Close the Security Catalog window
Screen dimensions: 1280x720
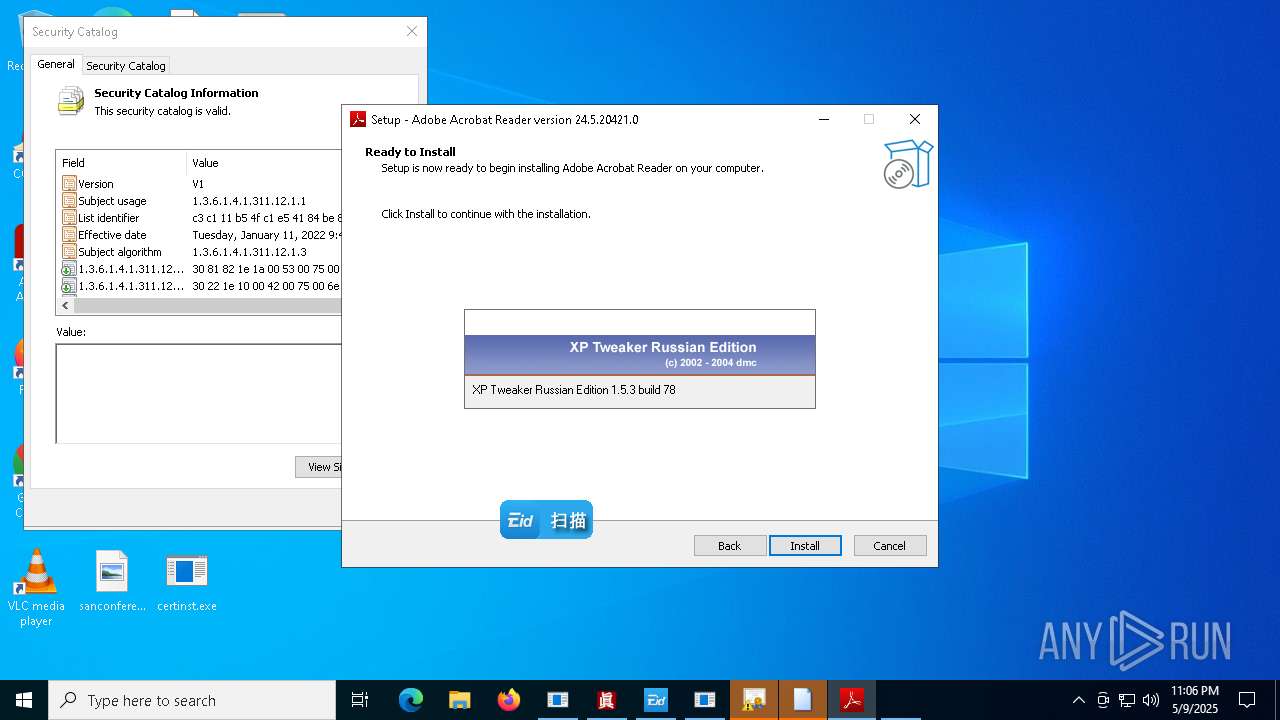[x=411, y=32]
